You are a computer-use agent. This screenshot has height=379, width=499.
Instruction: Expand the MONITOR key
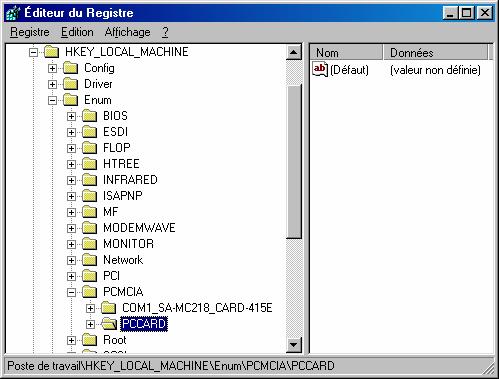point(71,244)
